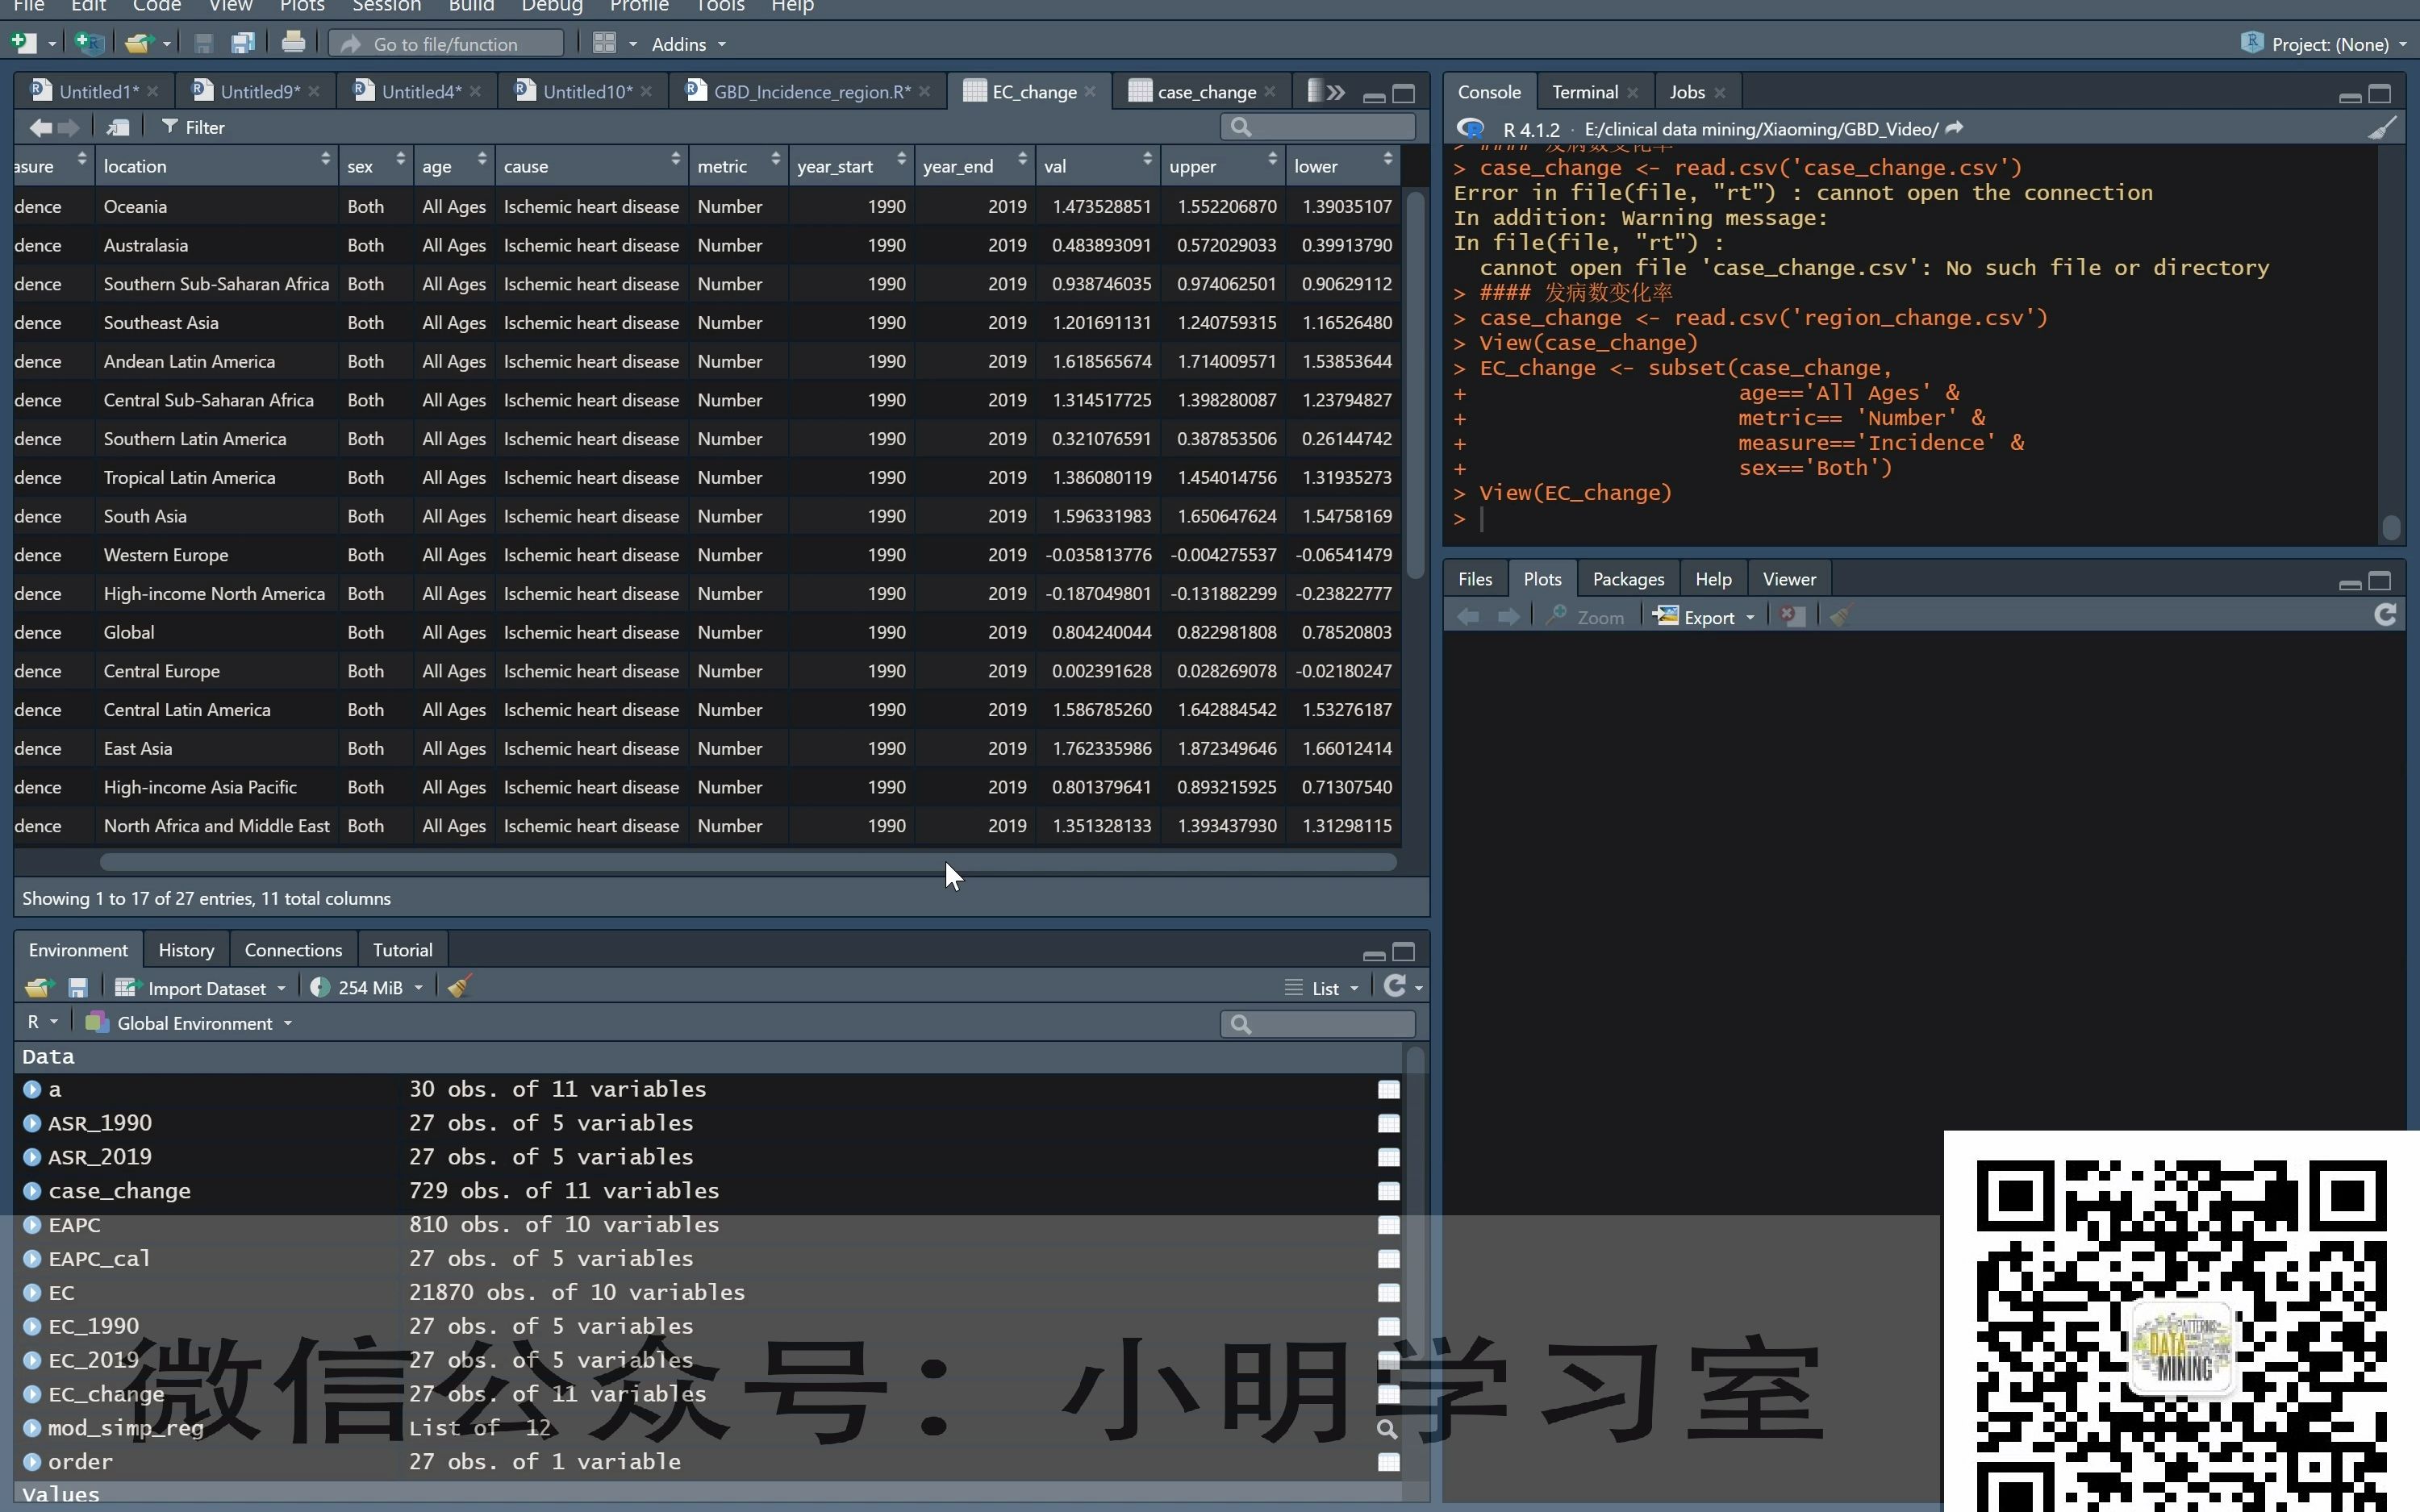Screen dimensions: 2420x1512
Task: Open the Project: (None) dropdown
Action: coord(2322,44)
